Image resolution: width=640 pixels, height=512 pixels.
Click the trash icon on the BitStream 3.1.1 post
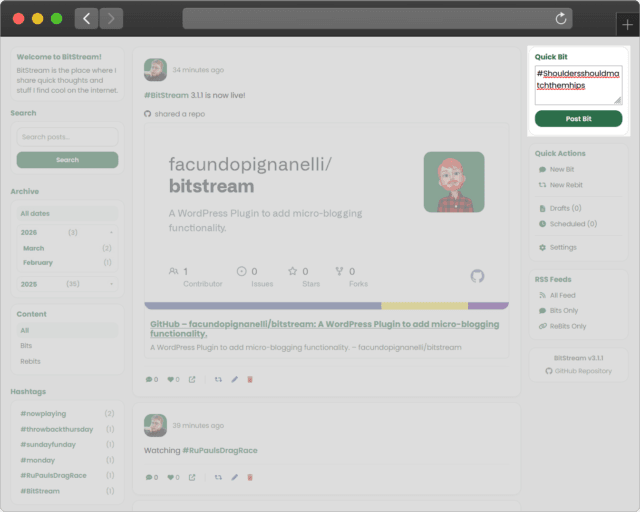click(x=250, y=379)
